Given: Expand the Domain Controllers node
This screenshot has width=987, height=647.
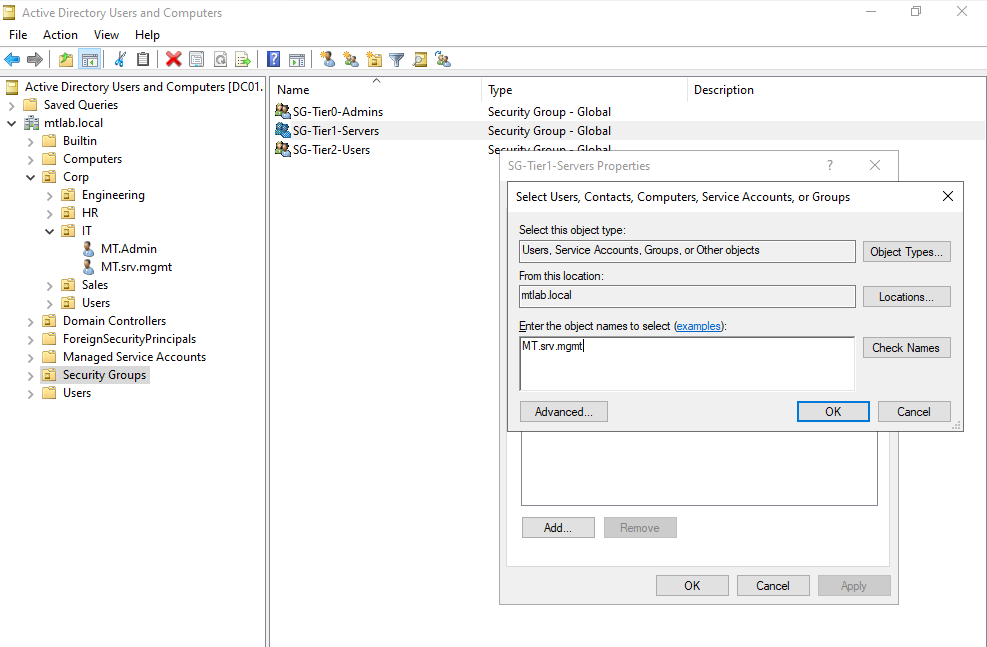Looking at the screenshot, I should (x=30, y=322).
